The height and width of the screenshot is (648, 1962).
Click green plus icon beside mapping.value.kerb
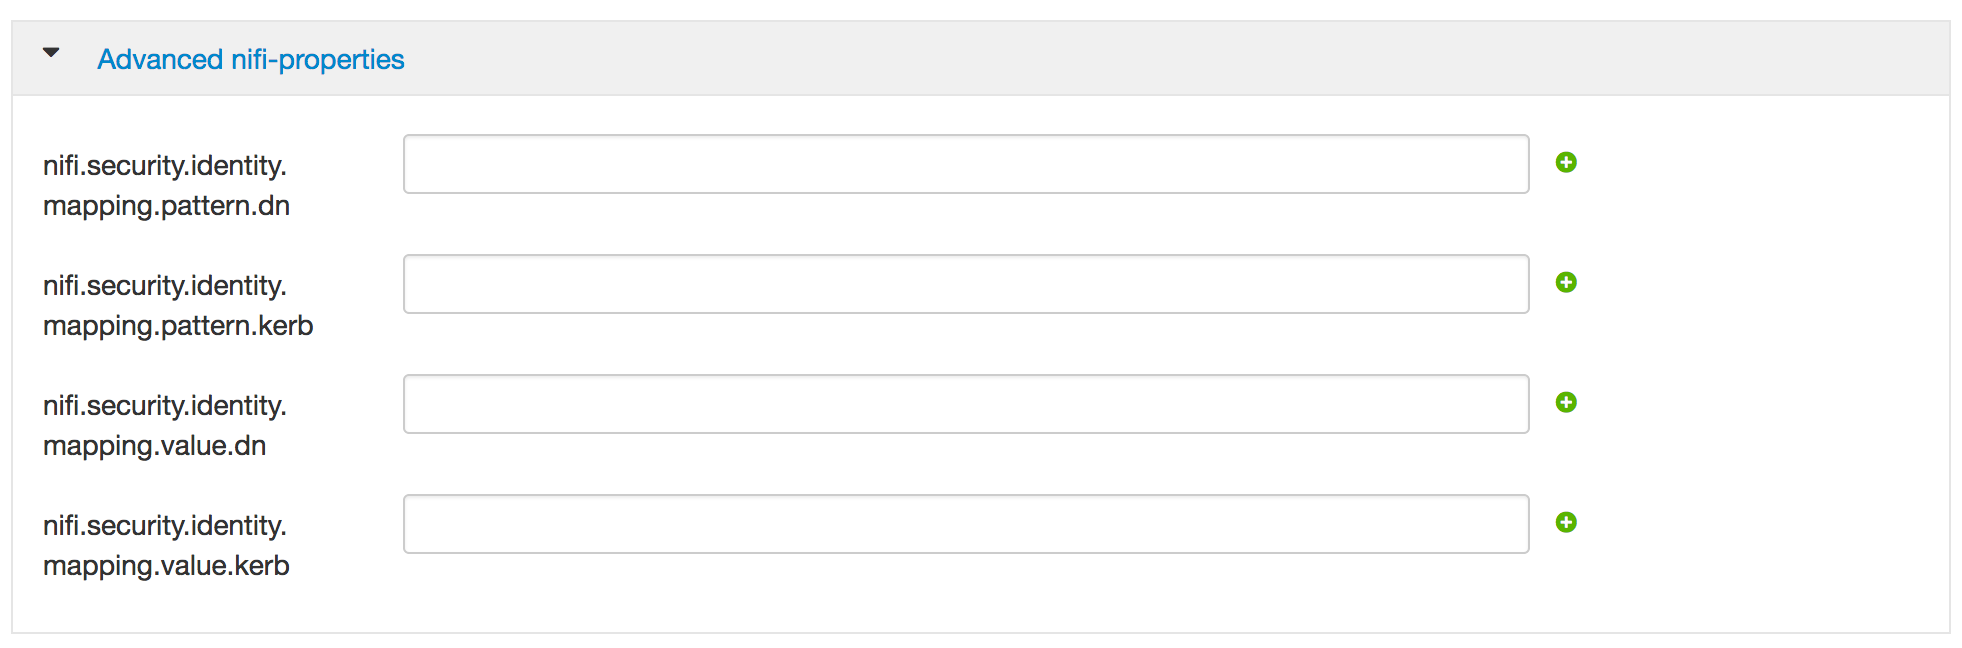tap(1566, 522)
